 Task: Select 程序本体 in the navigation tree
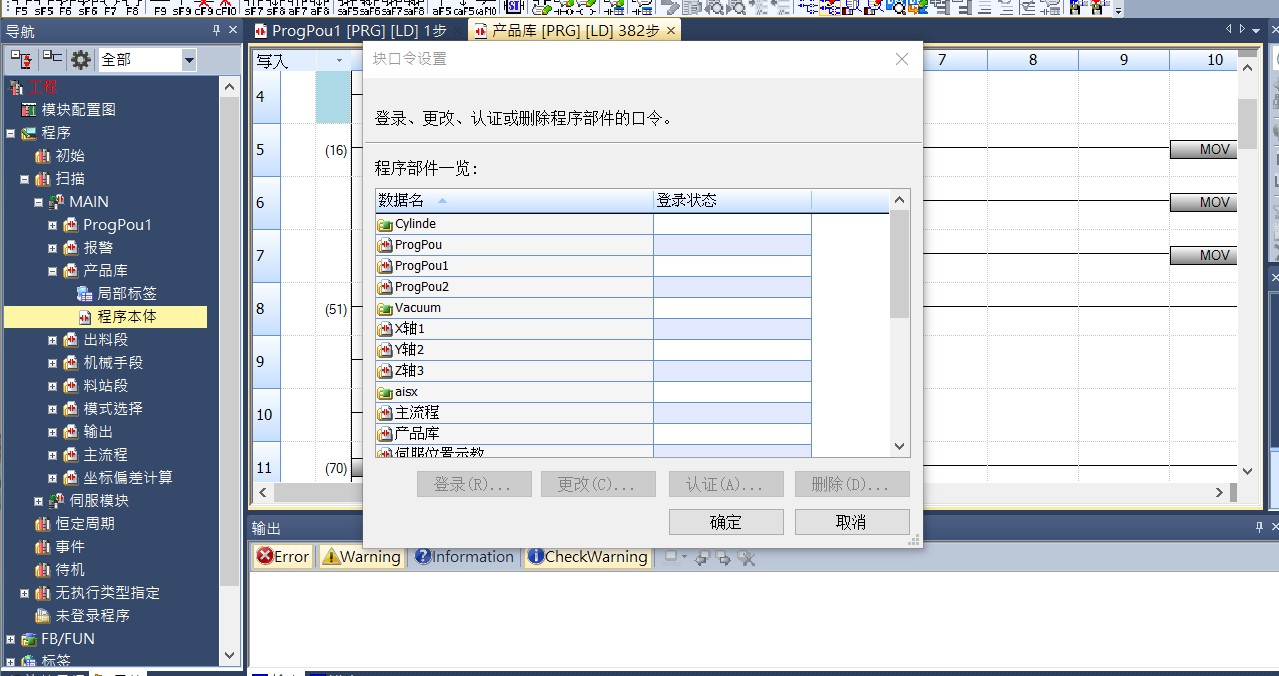coord(126,317)
